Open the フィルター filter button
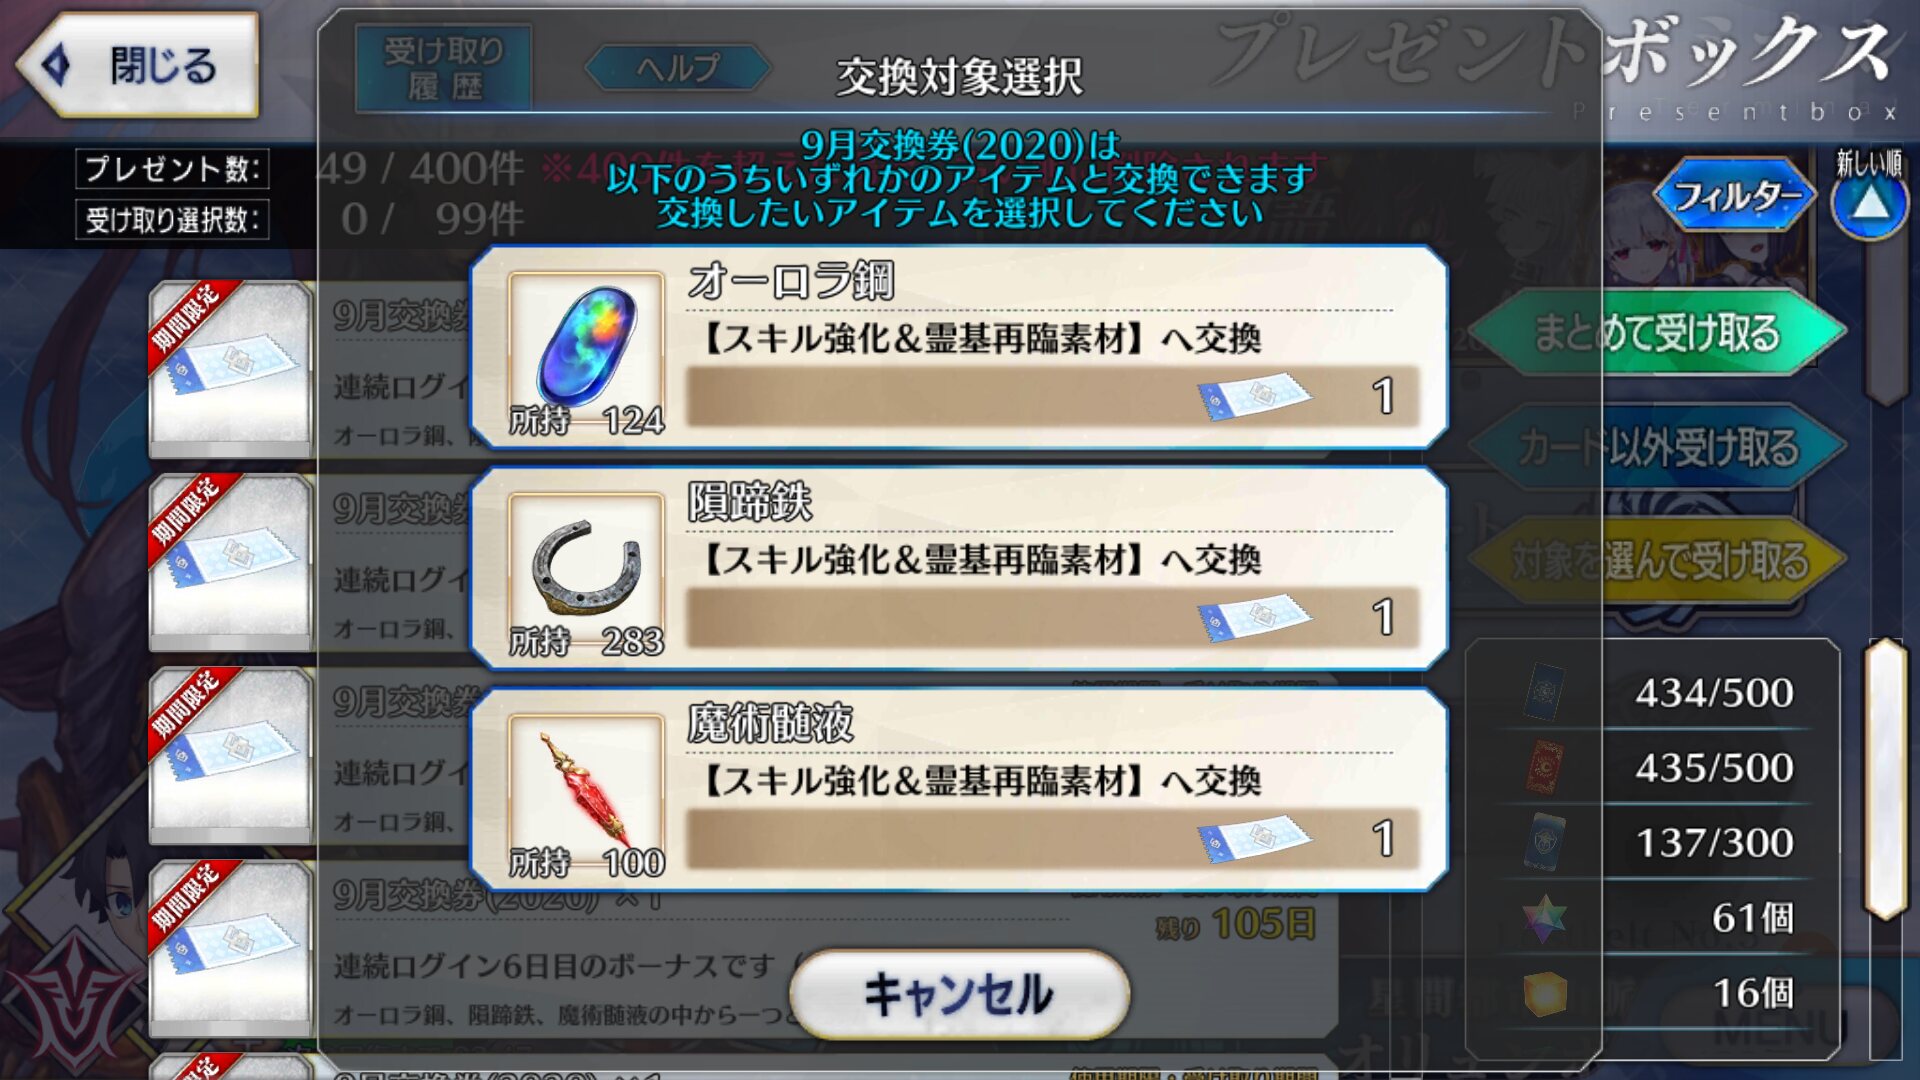The image size is (1920, 1080). coord(1737,195)
